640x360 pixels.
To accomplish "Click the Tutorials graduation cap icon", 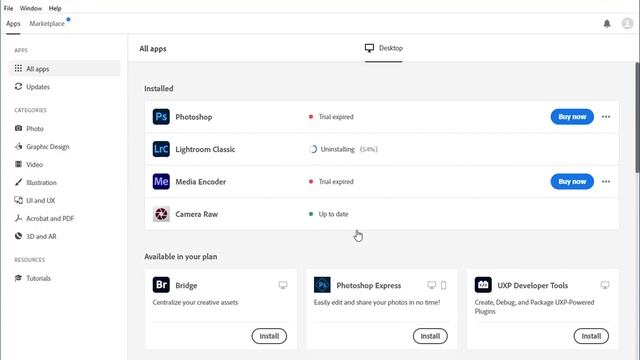I will (x=18, y=278).
